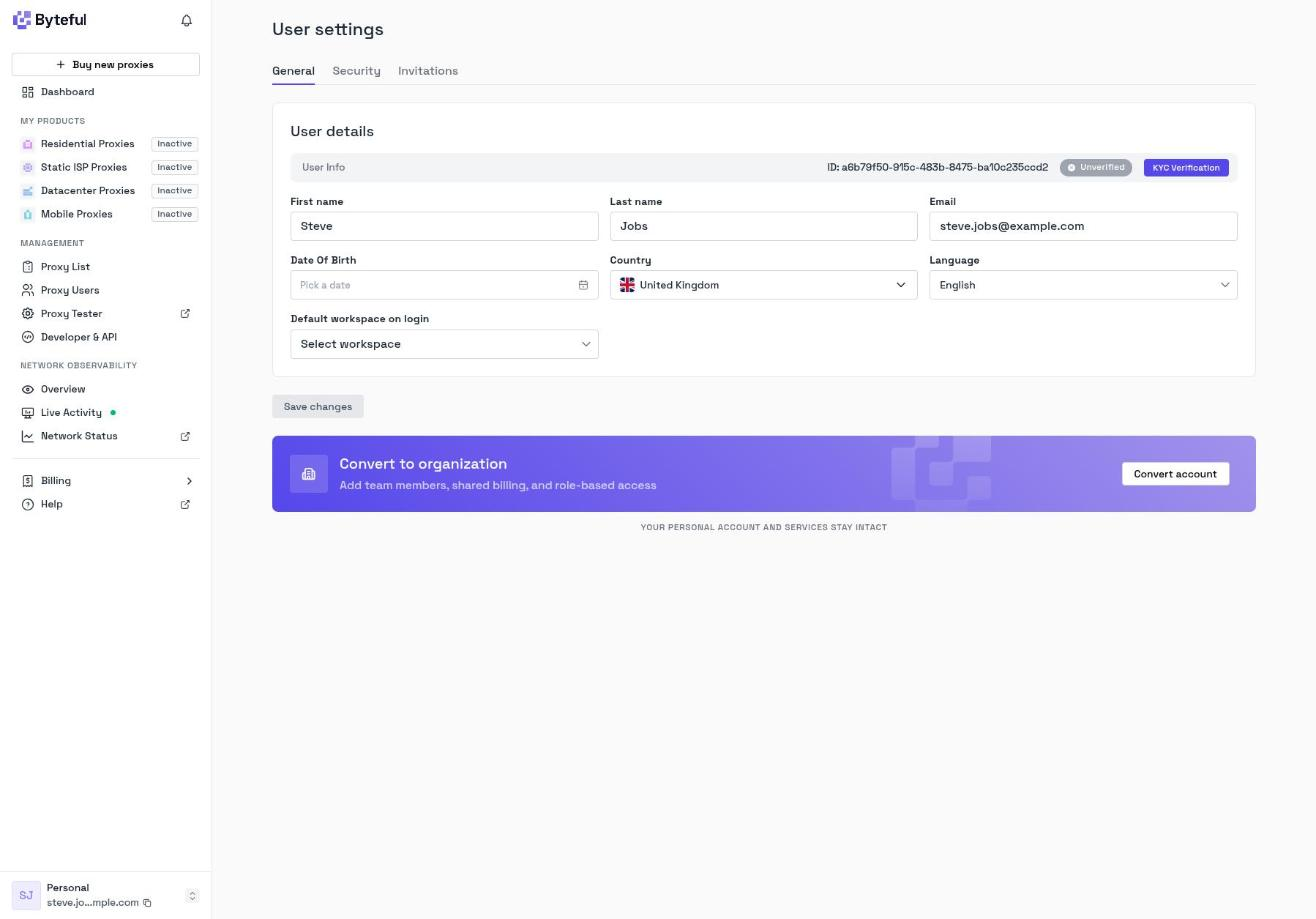The width and height of the screenshot is (1316, 919).
Task: Click the Residential Proxies icon
Action: click(28, 144)
